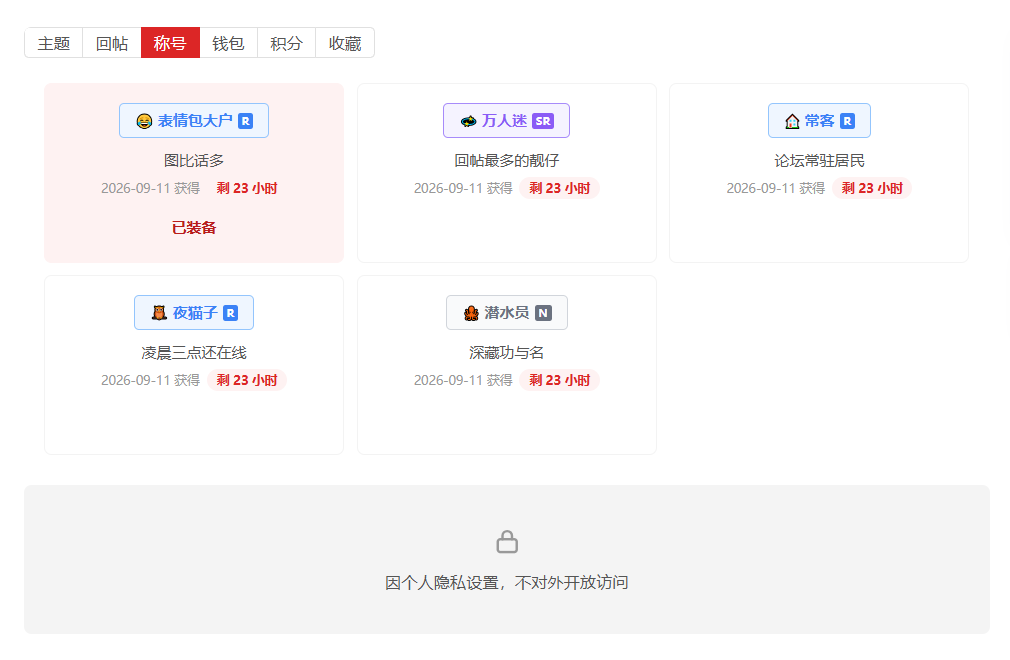The image size is (1010, 660).
Task: Select the 万人迷 title card
Action: point(507,173)
